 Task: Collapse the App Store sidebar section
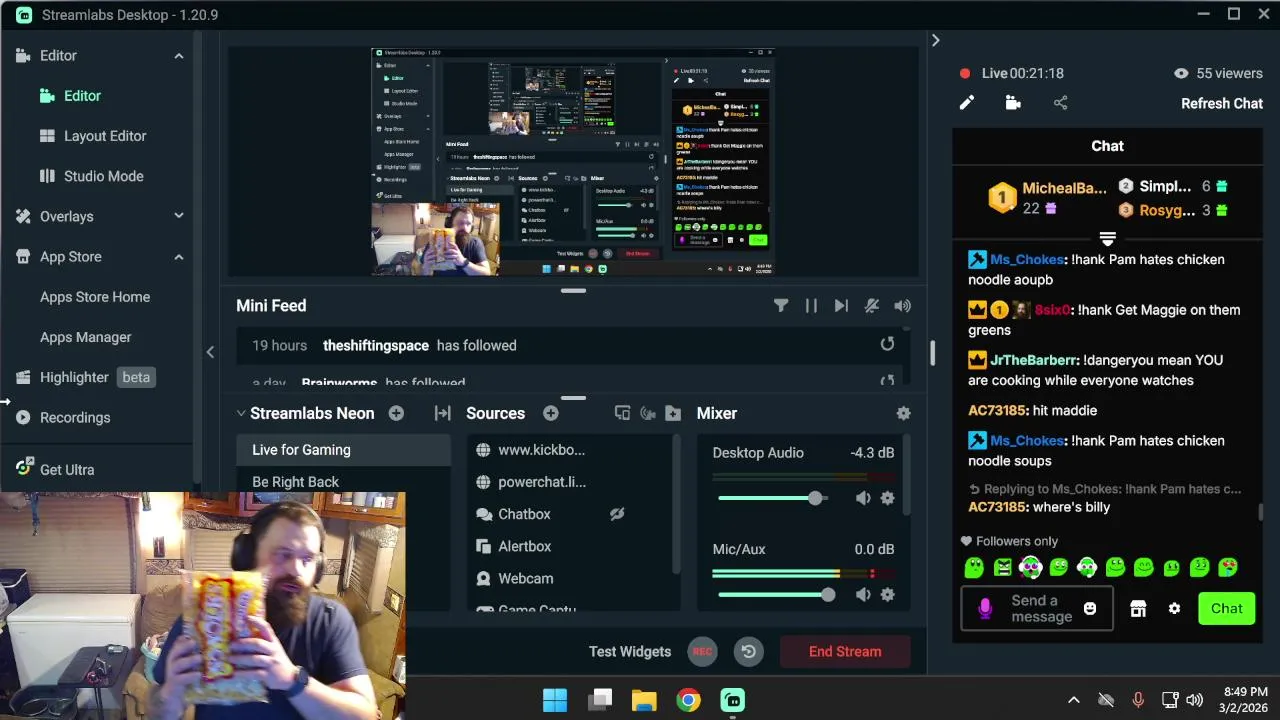click(179, 257)
